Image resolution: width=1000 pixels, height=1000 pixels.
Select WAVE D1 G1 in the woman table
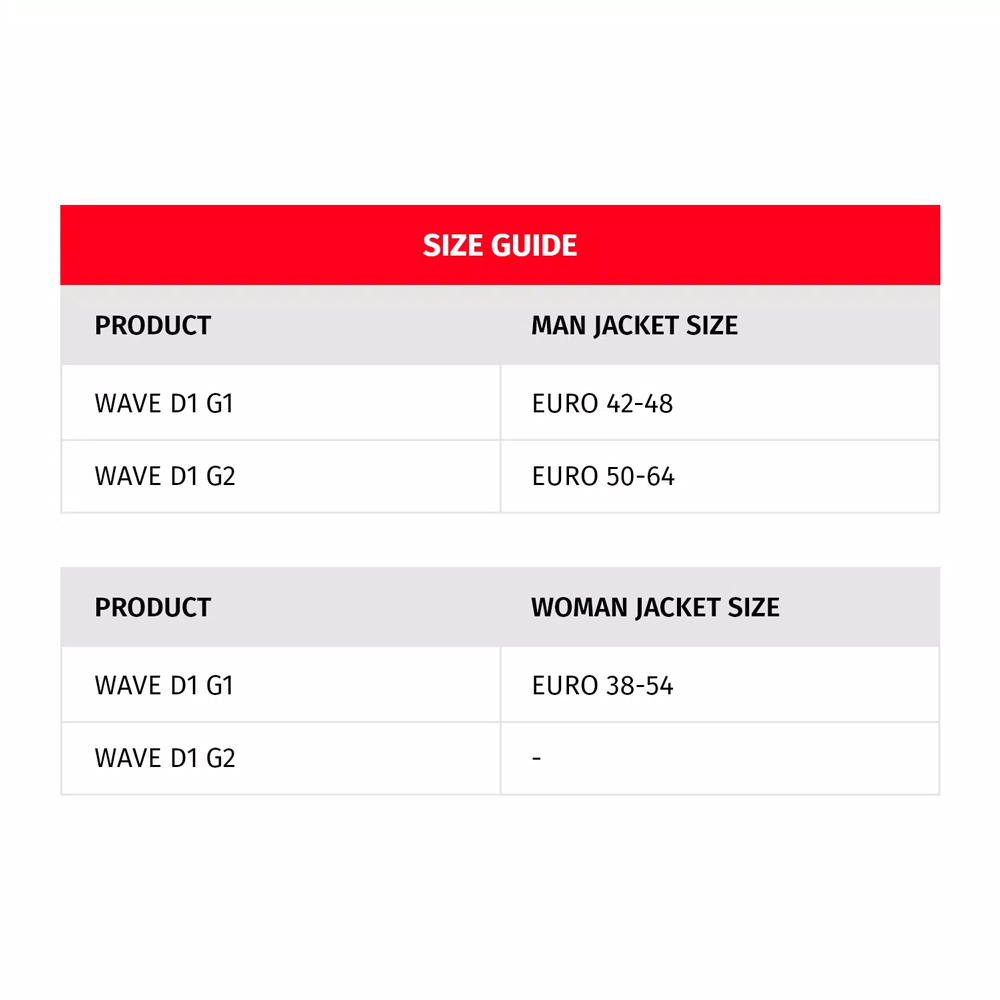pos(164,685)
